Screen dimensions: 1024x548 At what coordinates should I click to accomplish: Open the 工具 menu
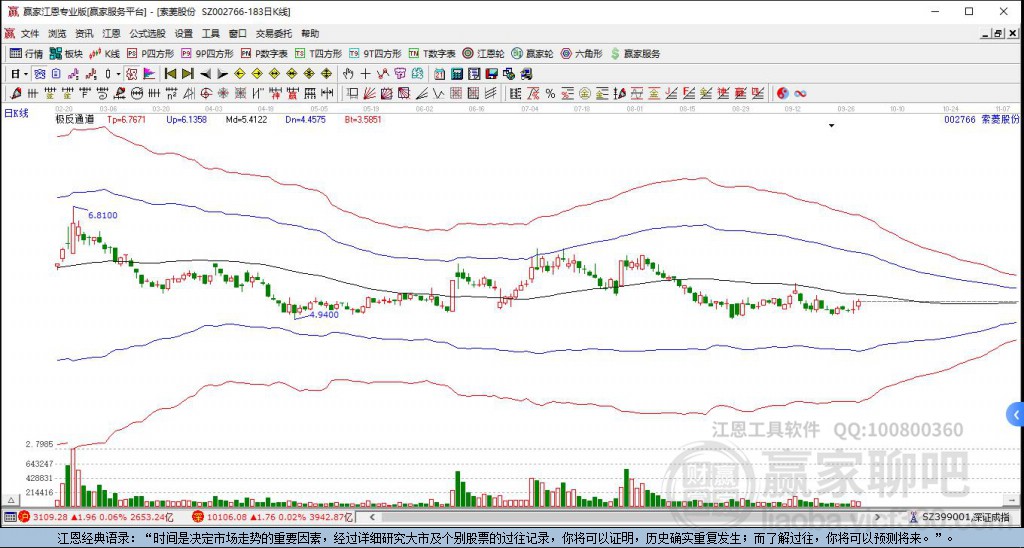[210, 33]
